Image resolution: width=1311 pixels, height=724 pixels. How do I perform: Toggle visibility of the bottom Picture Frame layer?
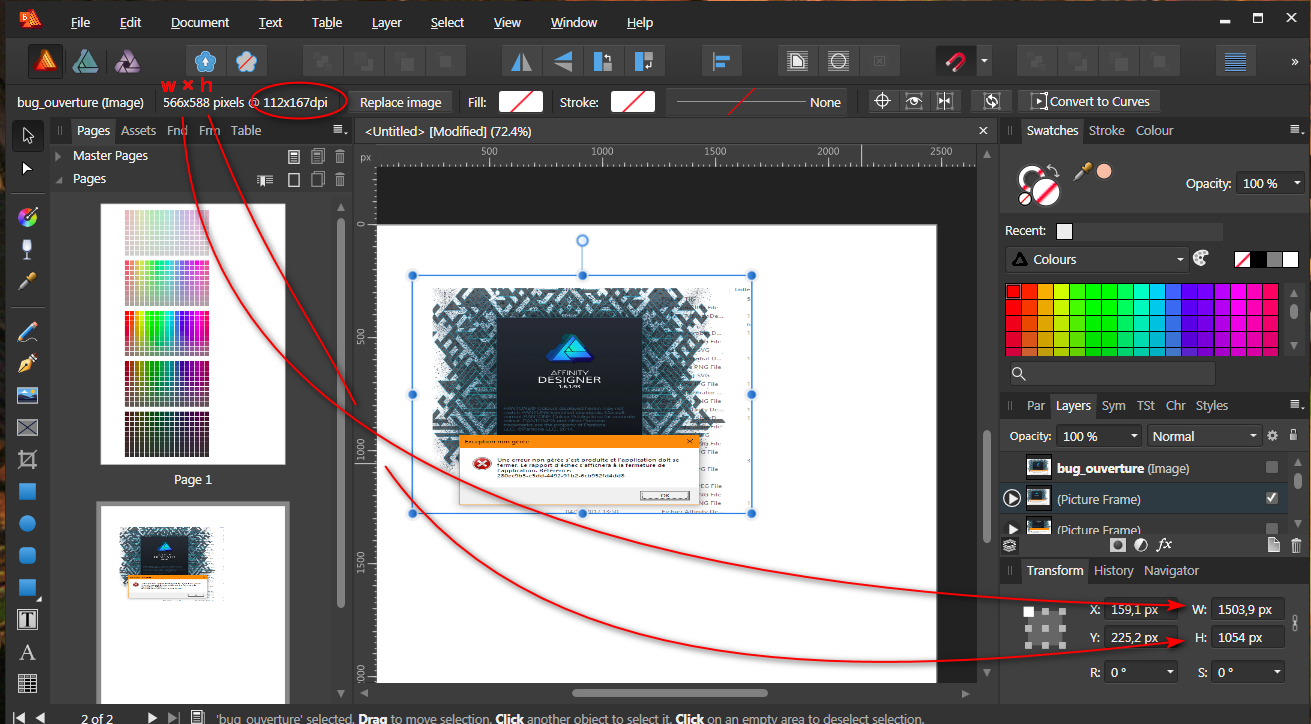click(x=1271, y=528)
